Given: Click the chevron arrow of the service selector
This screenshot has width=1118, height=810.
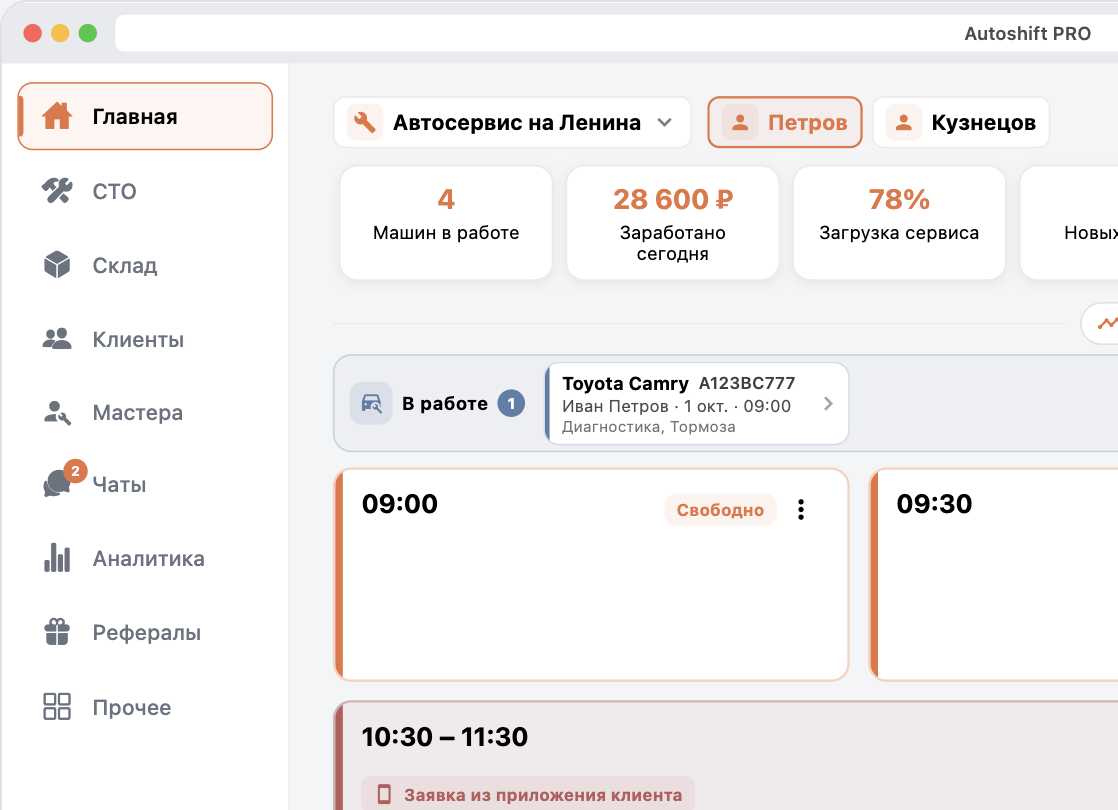Looking at the screenshot, I should tap(665, 123).
